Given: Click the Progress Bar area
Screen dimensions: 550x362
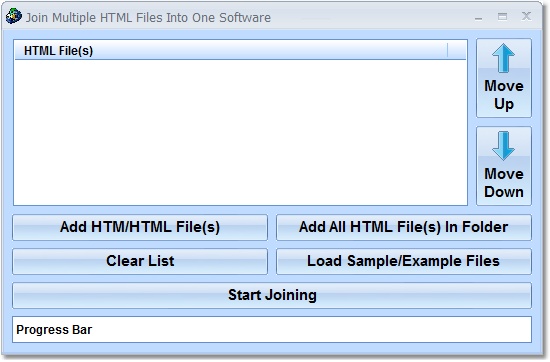Looking at the screenshot, I should (272, 329).
